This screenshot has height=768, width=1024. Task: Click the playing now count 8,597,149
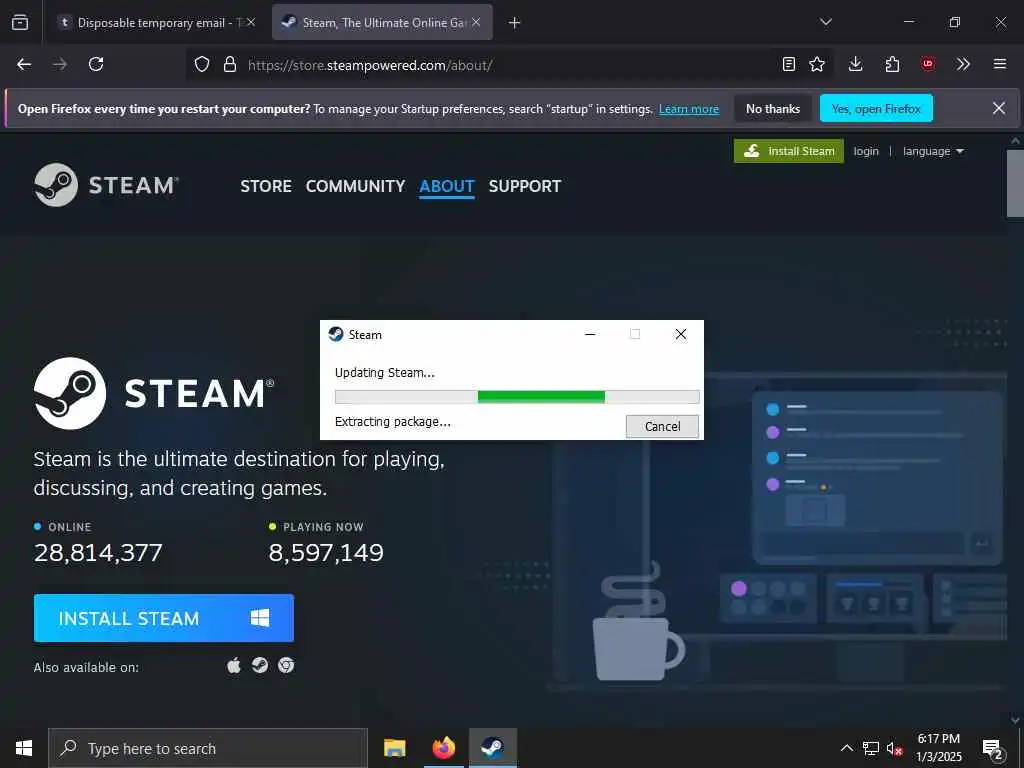(326, 552)
